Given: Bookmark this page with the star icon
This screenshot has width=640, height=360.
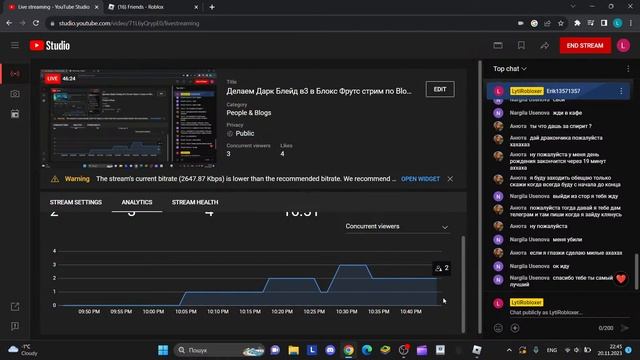Looking at the screenshot, I should [561, 23].
